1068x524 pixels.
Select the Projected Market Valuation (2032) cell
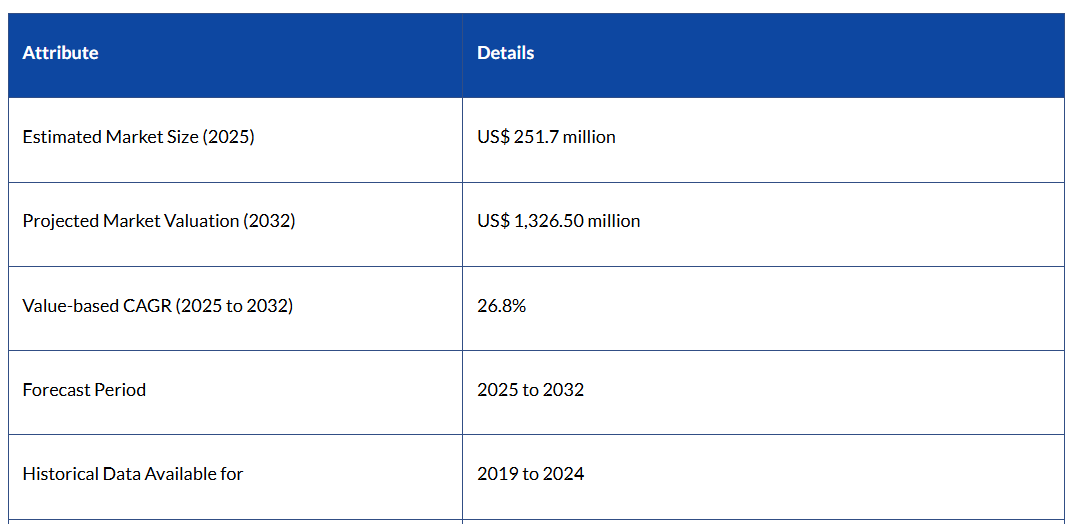tap(158, 221)
